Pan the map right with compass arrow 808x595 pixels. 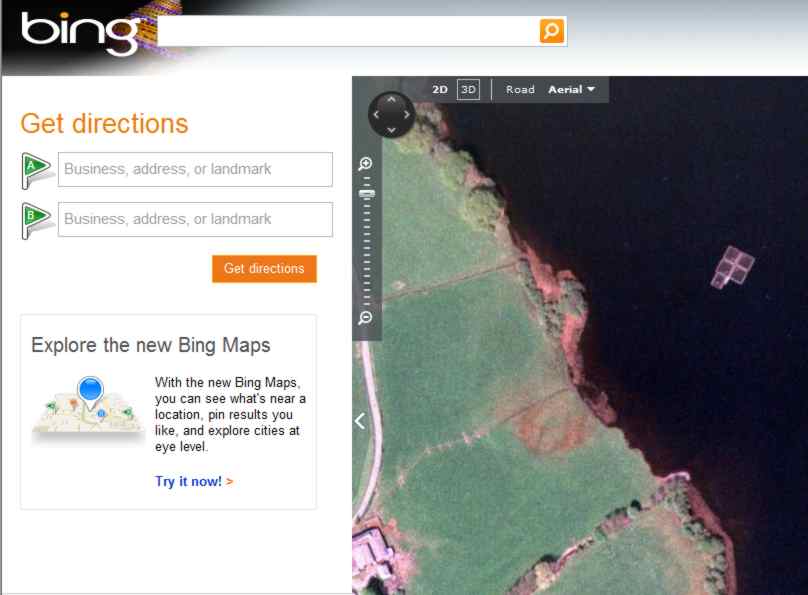click(406, 115)
